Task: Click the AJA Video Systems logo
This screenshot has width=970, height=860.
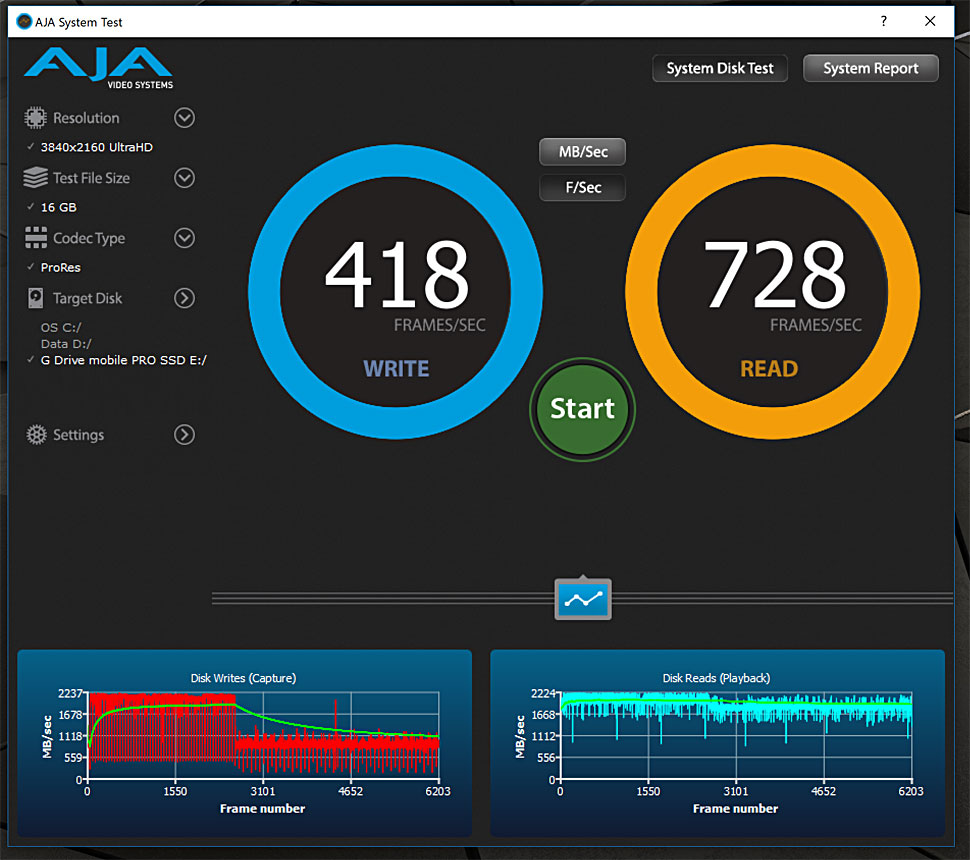Action: point(98,67)
